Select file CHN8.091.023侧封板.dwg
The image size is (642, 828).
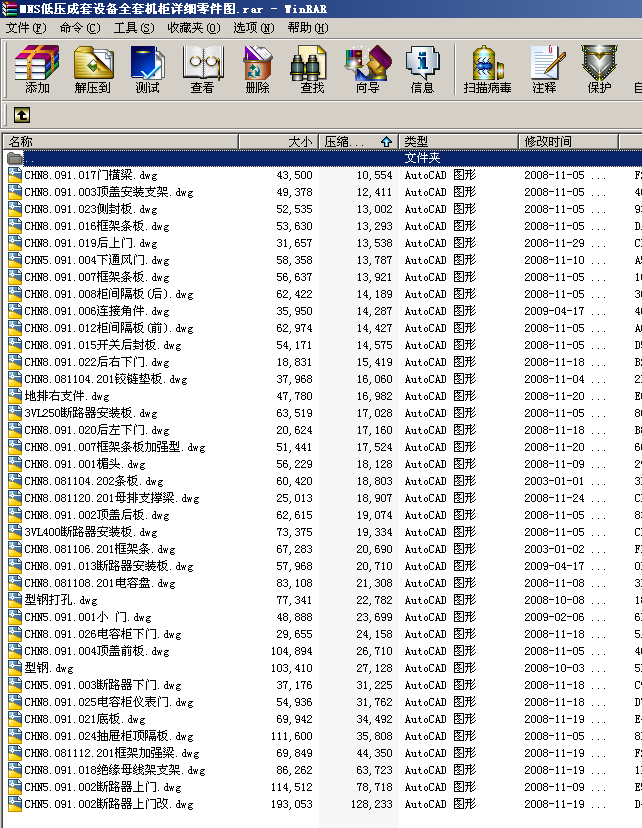point(91,209)
